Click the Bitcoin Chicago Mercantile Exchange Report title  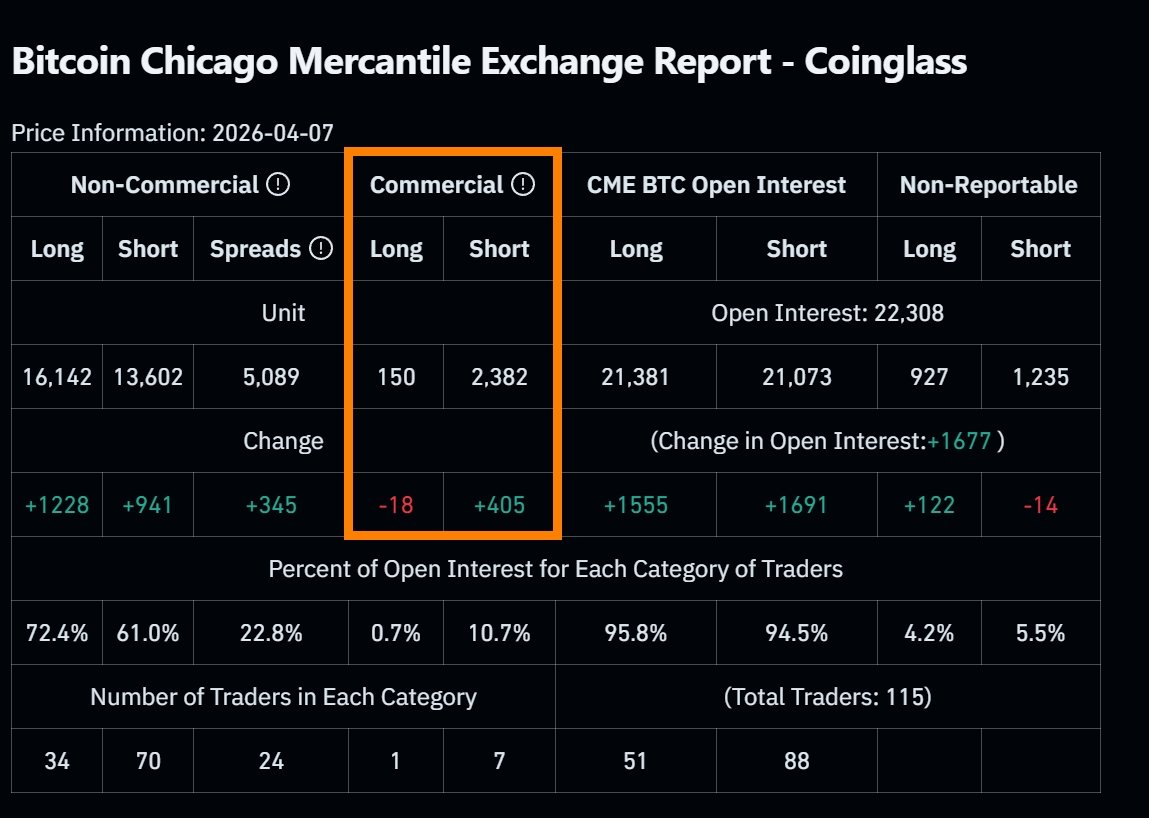coord(489,62)
